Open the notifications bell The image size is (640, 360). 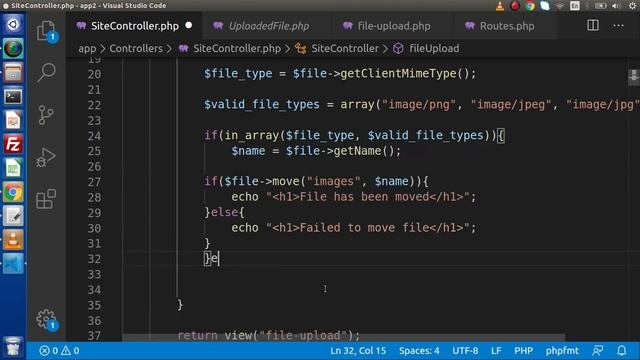click(622, 351)
